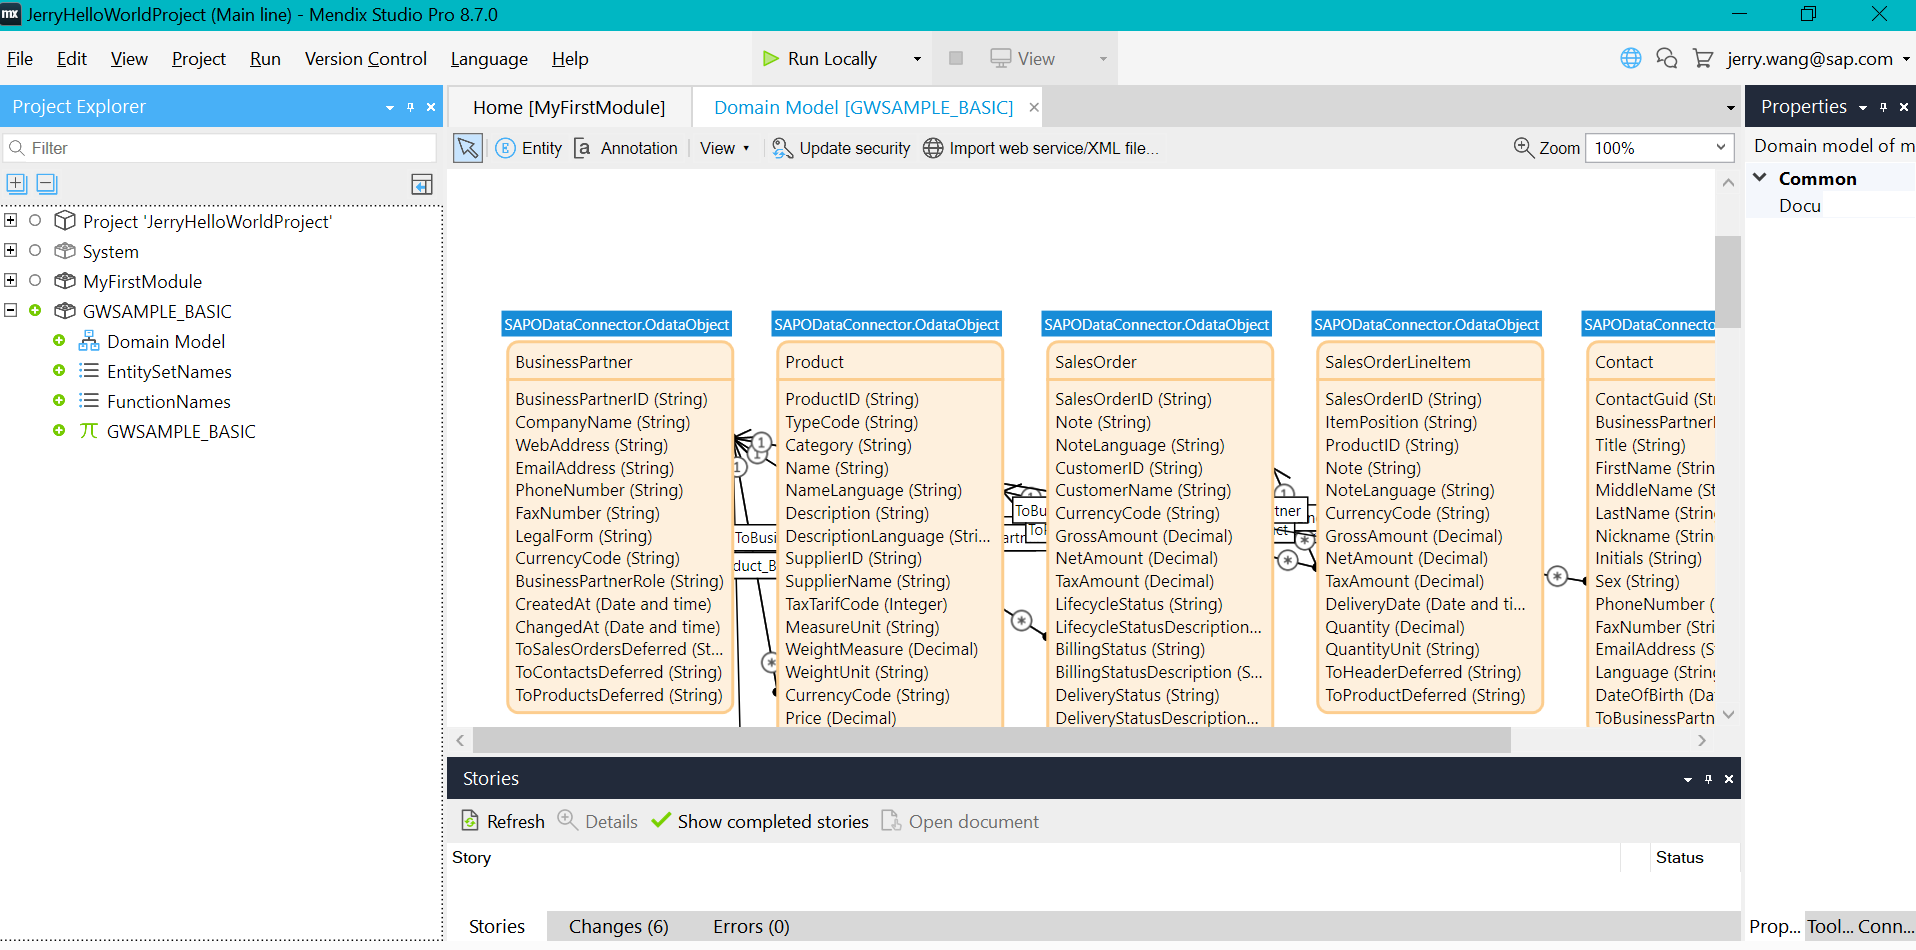1916x950 pixels.
Task: Switch to the Changes (6) tab
Action: pos(619,926)
